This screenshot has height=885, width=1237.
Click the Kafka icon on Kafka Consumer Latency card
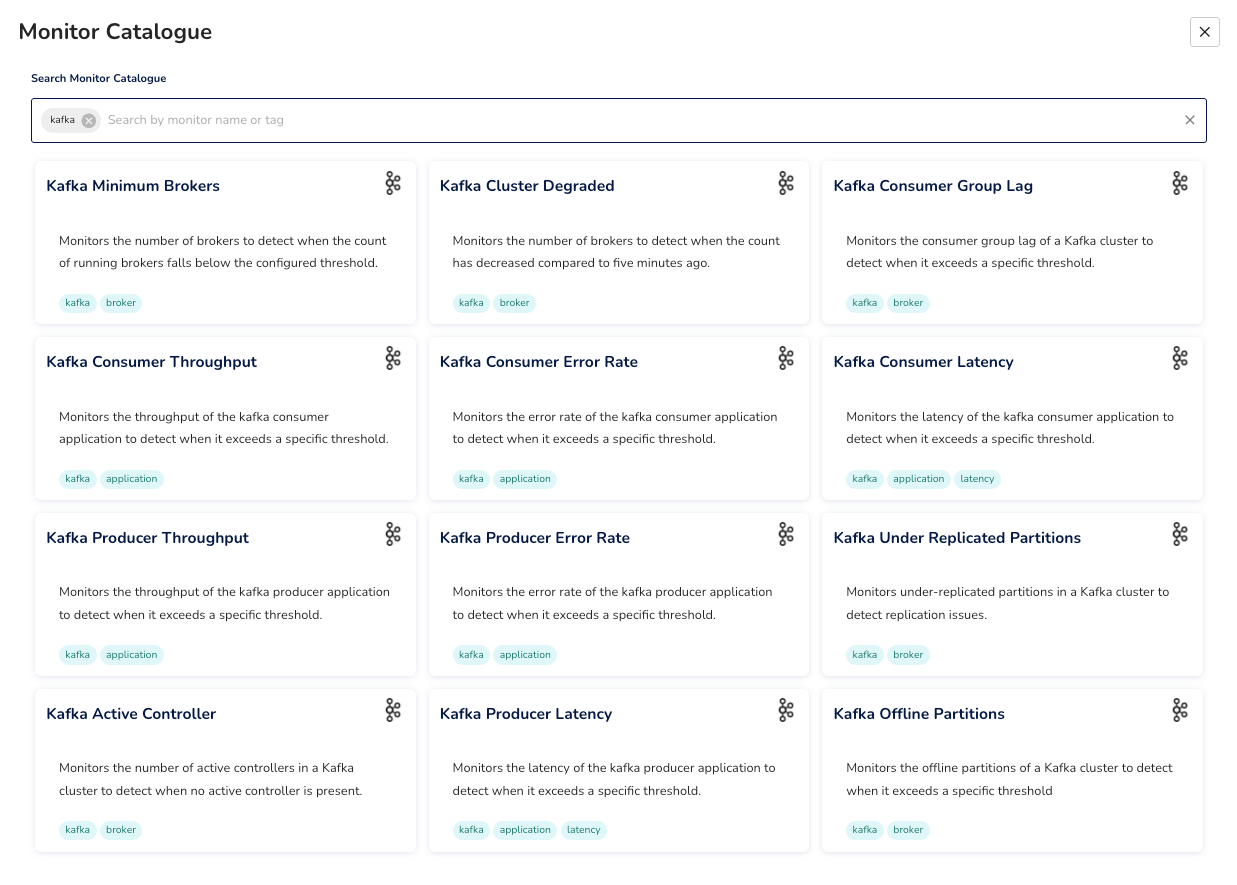point(1180,359)
